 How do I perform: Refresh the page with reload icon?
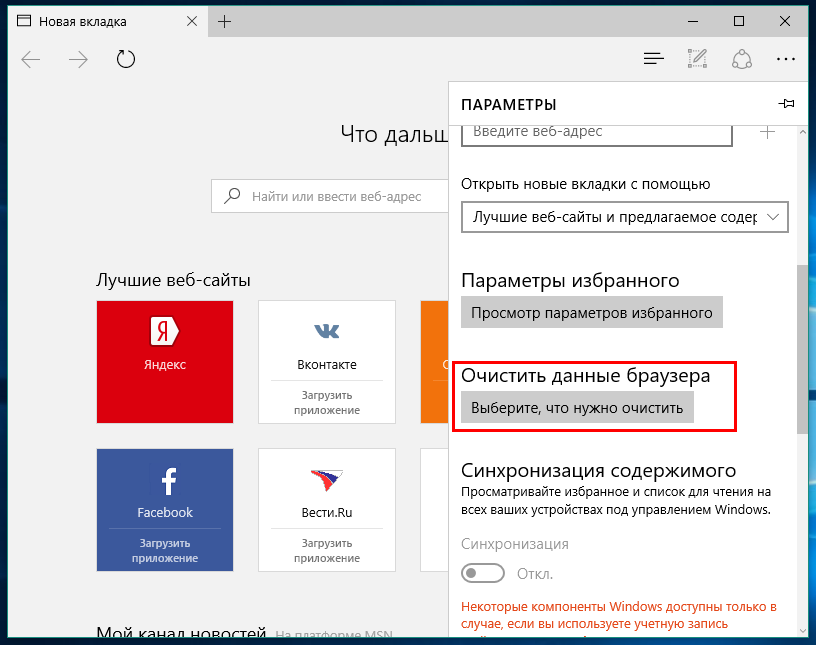pyautogui.click(x=126, y=59)
